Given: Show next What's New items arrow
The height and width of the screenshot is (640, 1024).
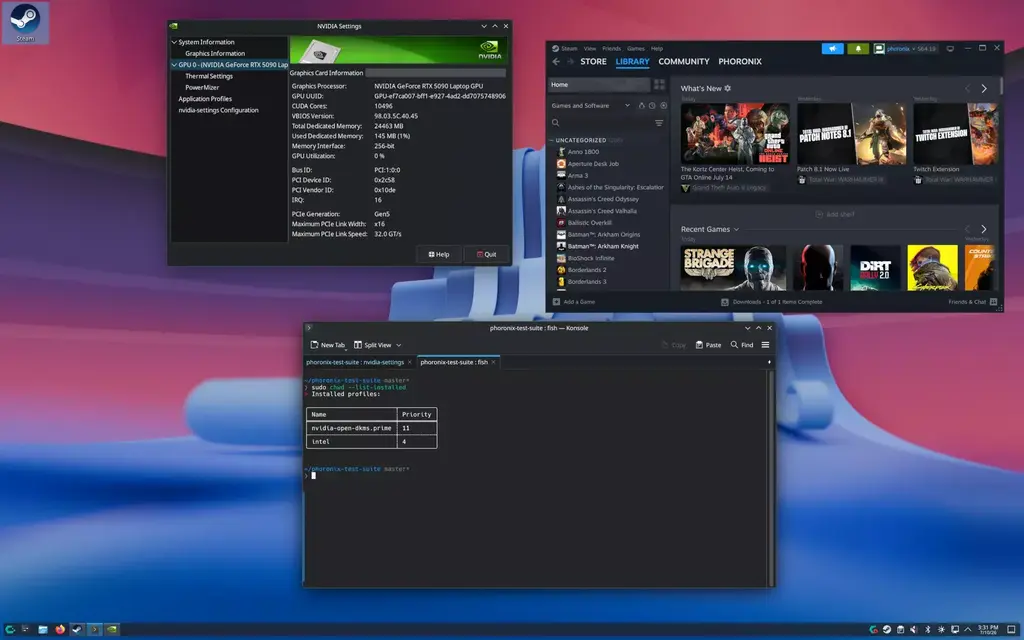Looking at the screenshot, I should 984,88.
